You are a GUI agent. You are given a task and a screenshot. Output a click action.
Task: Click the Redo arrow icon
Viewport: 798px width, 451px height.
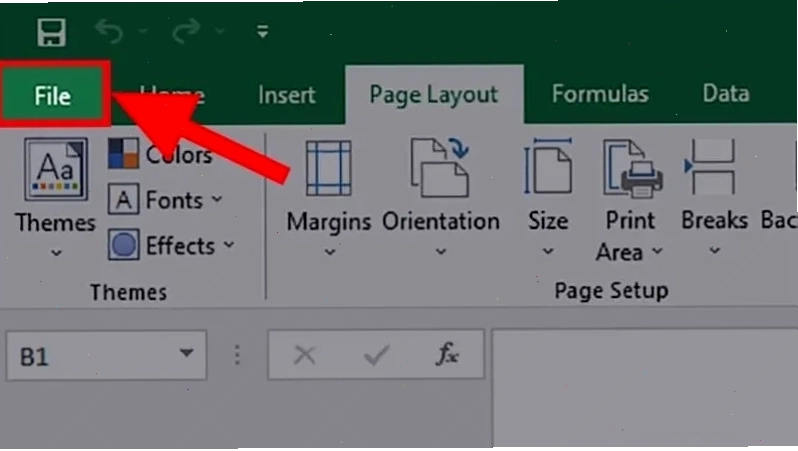(x=186, y=31)
